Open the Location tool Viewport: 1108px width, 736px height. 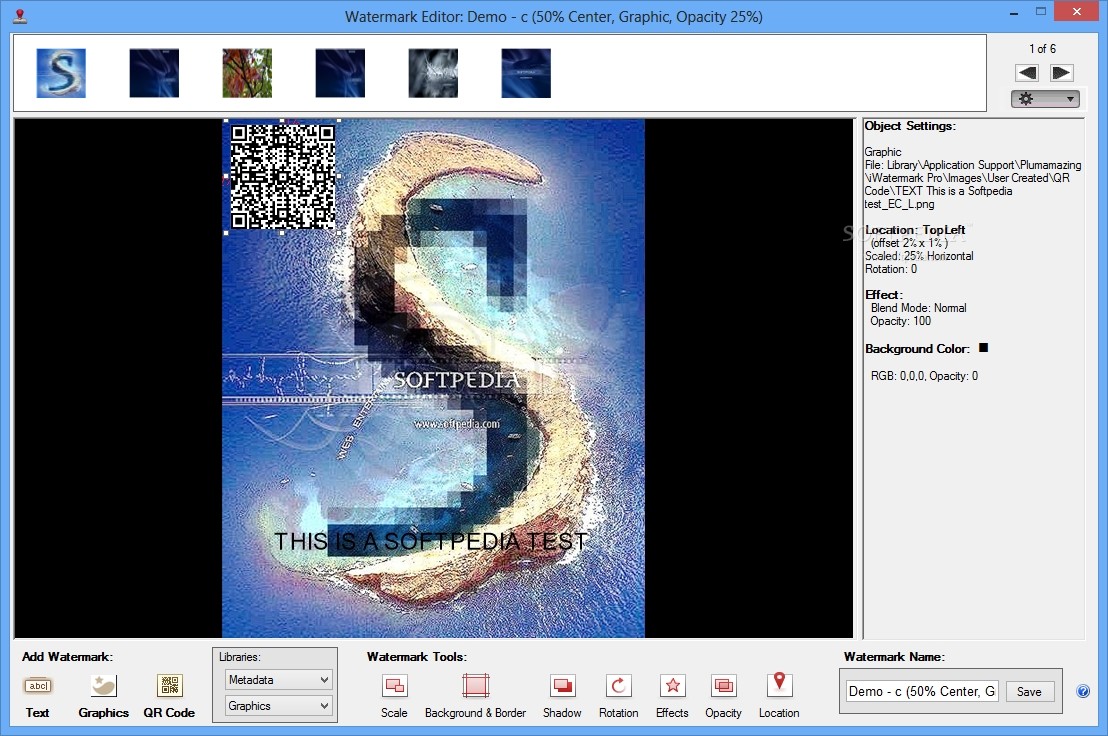[779, 684]
